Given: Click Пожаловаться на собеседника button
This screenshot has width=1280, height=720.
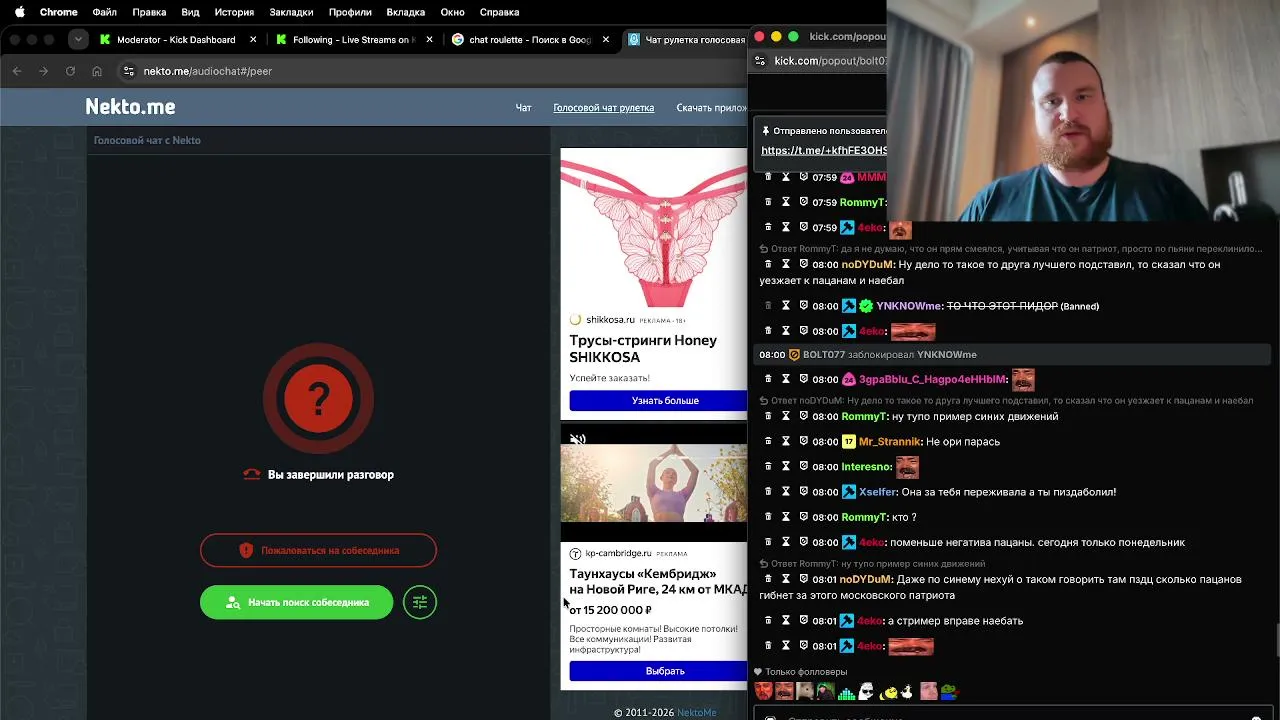Looking at the screenshot, I should click(318, 550).
